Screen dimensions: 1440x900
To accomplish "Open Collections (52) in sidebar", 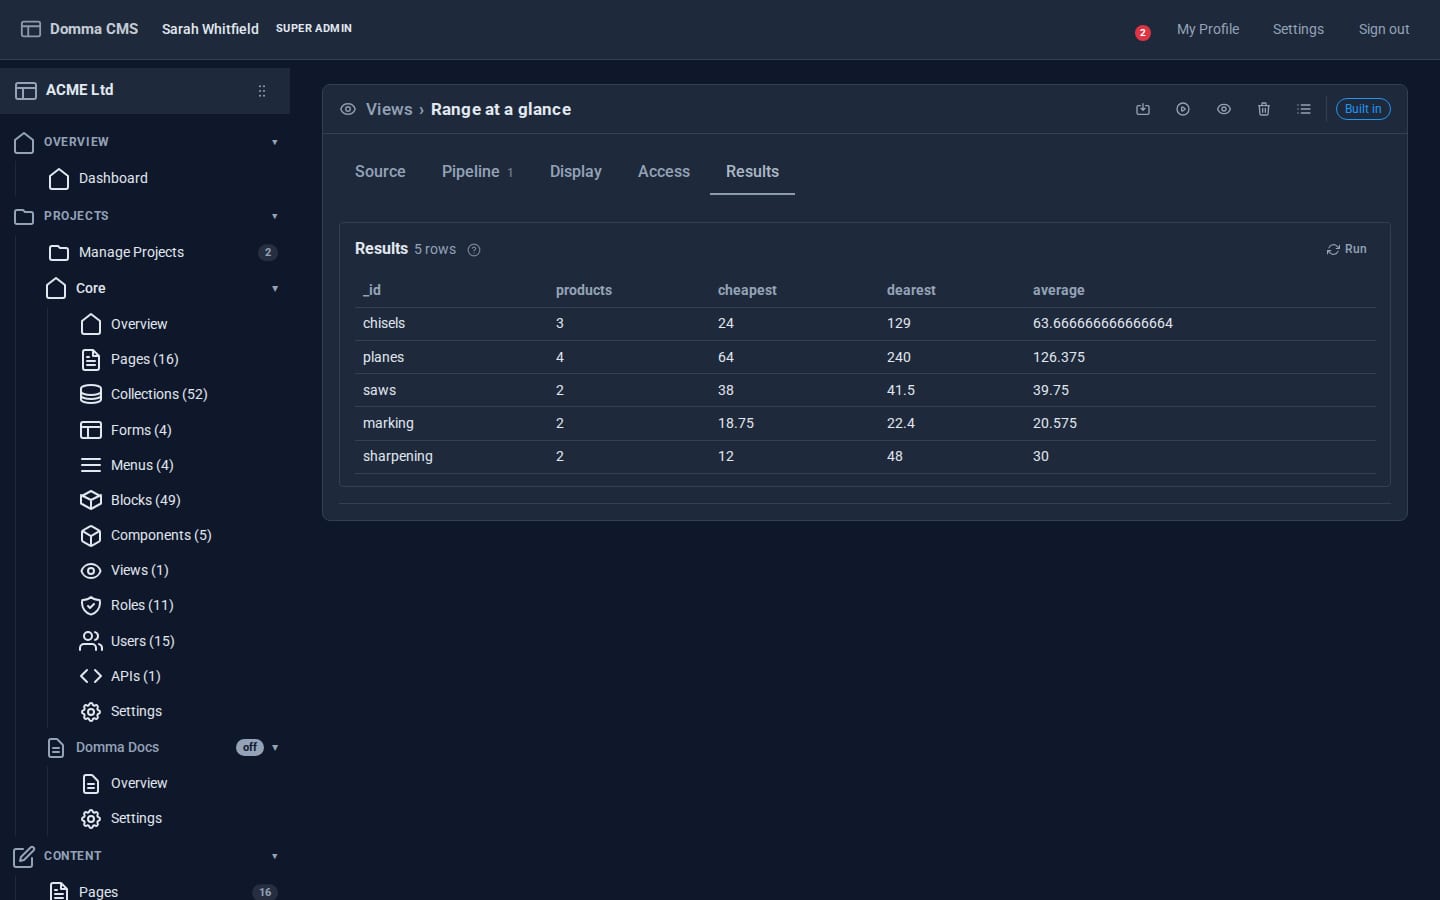I will point(159,394).
